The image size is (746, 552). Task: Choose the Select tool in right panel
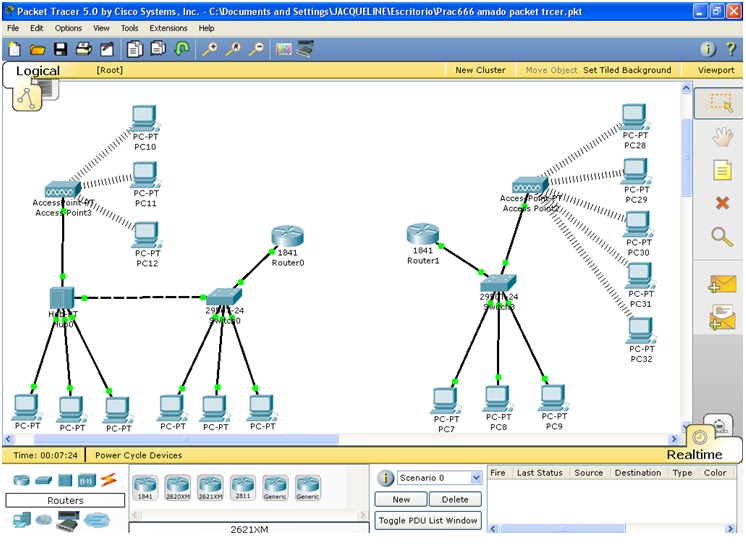click(x=721, y=103)
